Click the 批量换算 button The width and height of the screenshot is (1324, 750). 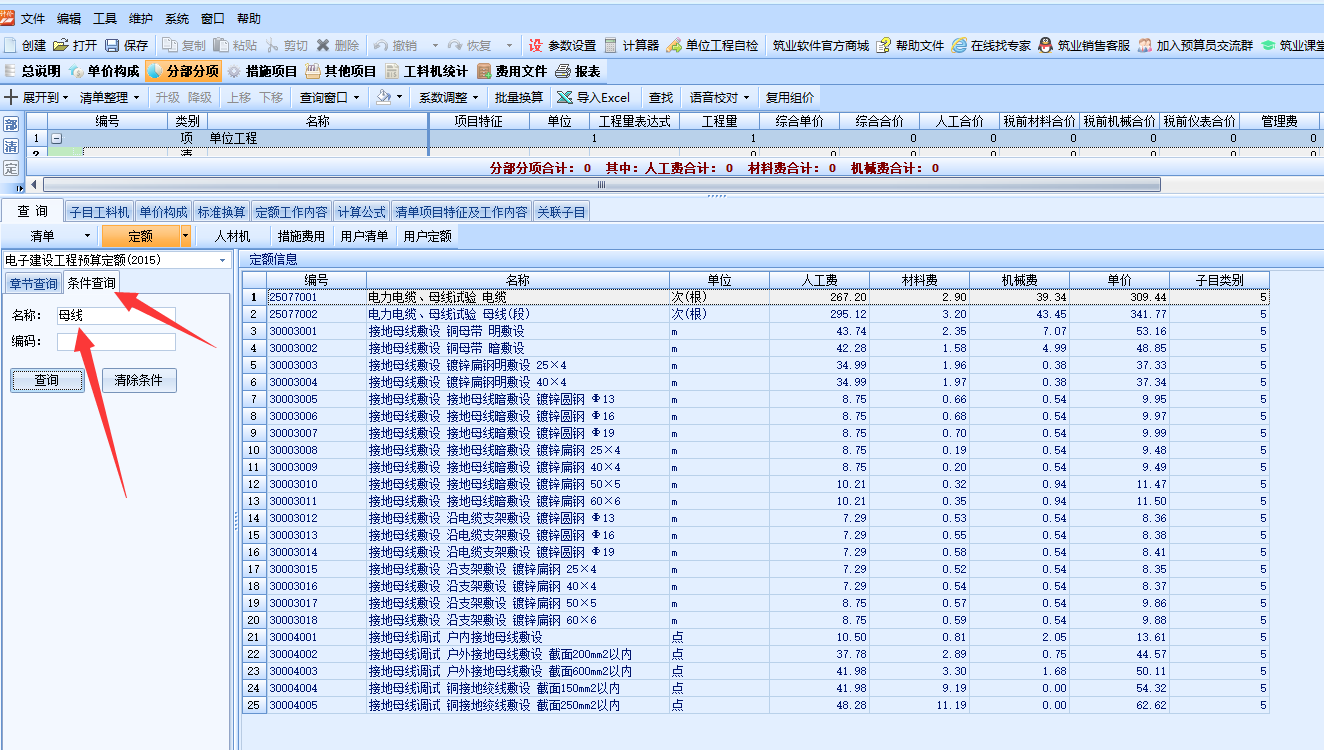click(519, 97)
